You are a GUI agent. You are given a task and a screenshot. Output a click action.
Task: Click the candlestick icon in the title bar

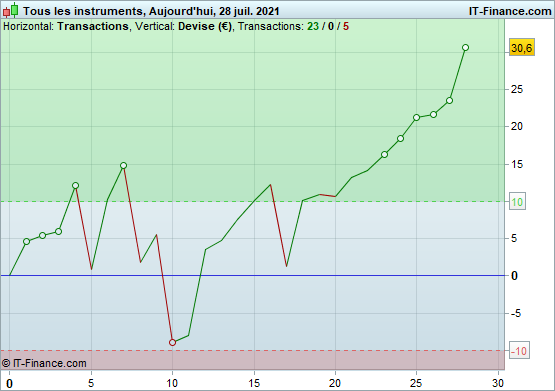(11, 10)
